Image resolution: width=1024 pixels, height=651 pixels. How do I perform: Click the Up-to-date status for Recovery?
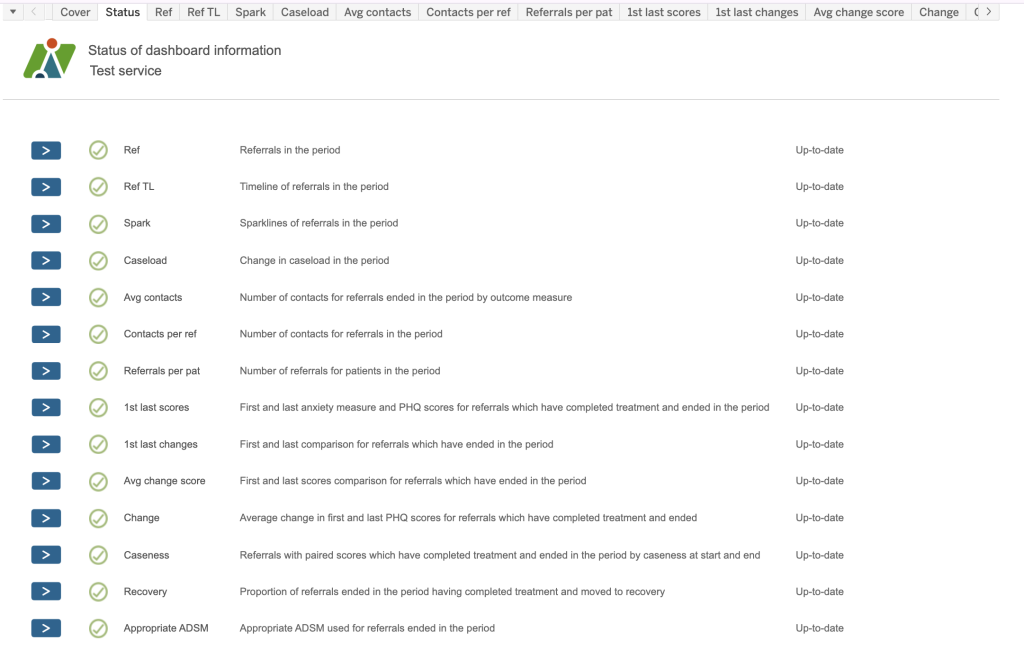[x=819, y=591]
